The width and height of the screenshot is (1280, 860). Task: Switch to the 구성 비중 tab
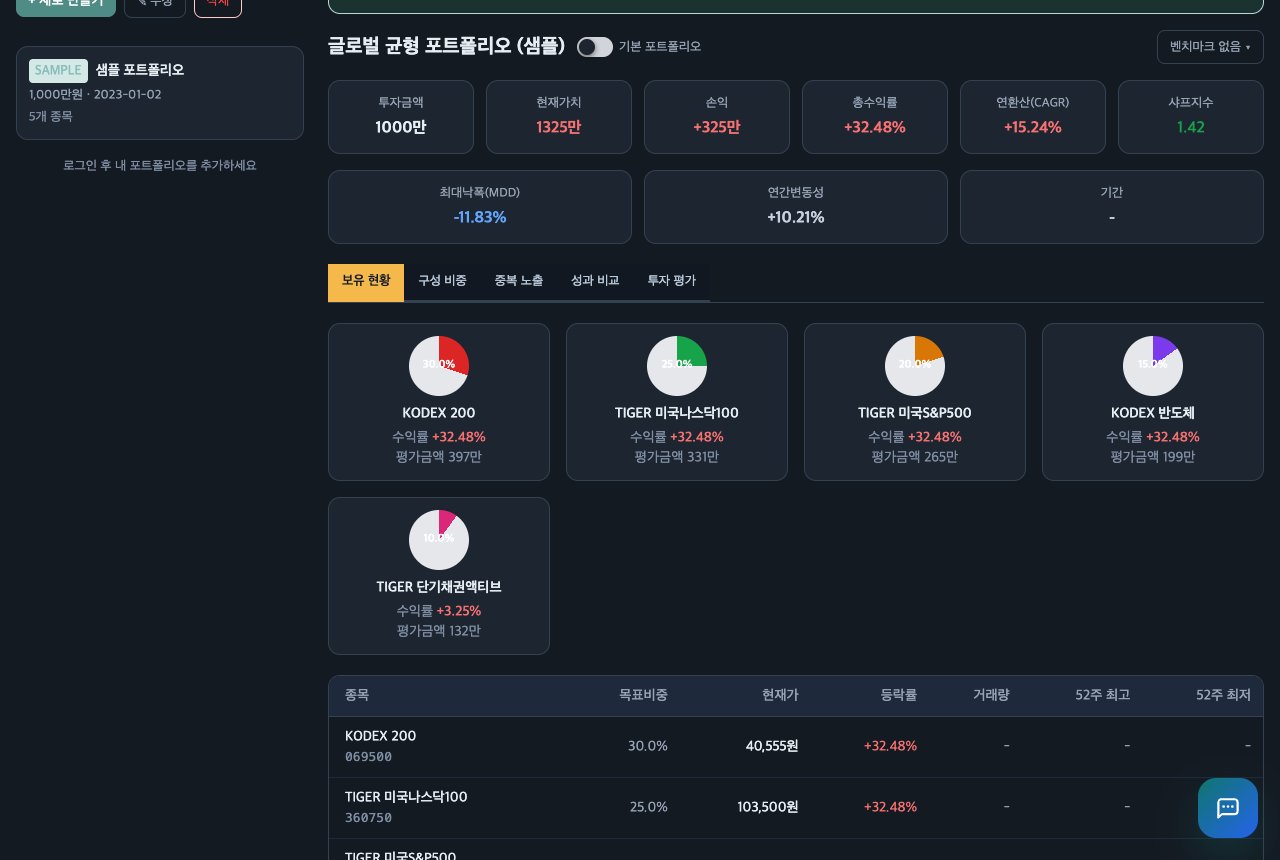click(x=442, y=281)
